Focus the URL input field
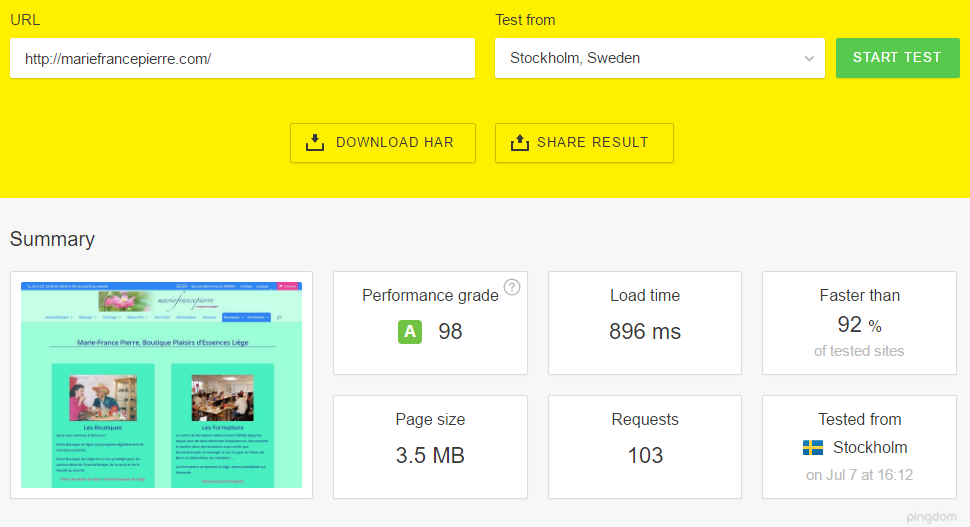Image resolution: width=970 pixels, height=527 pixels. (x=242, y=58)
